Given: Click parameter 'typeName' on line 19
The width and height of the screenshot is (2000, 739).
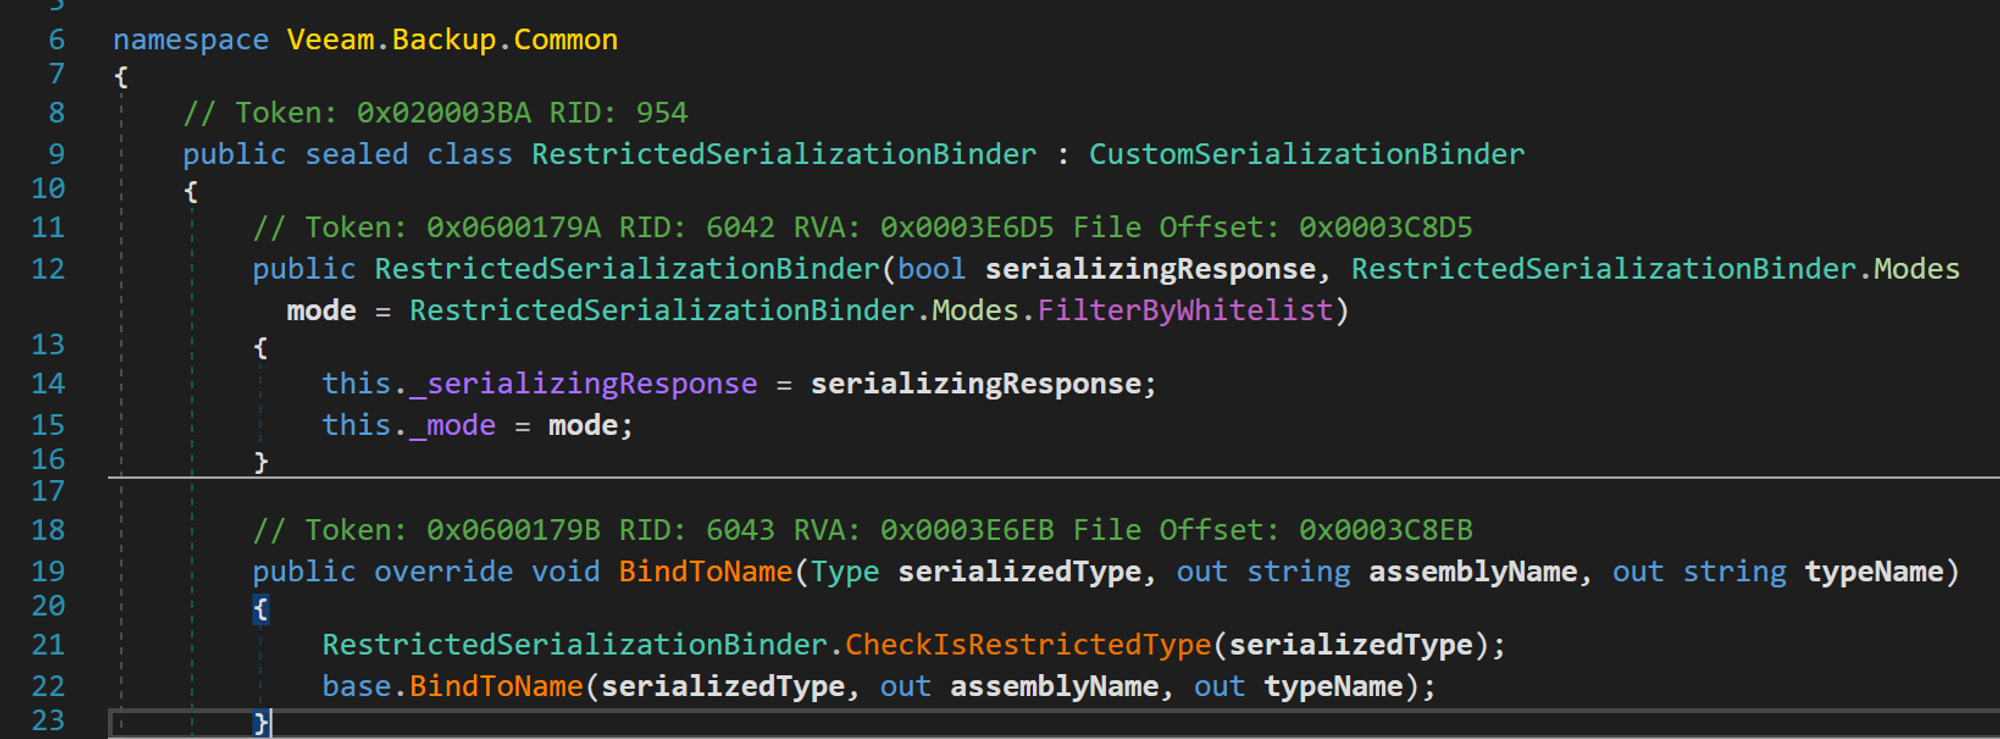Looking at the screenshot, I should tap(1874, 572).
